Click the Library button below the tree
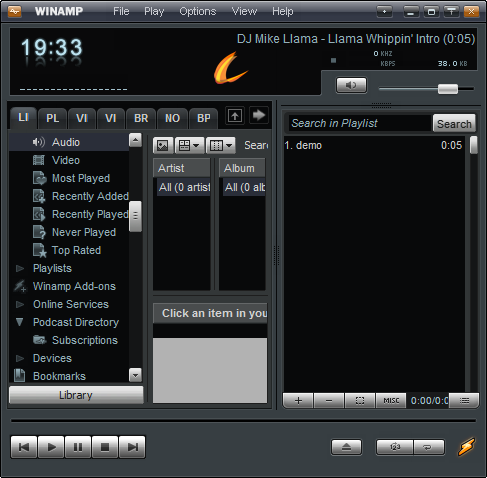 (76, 395)
